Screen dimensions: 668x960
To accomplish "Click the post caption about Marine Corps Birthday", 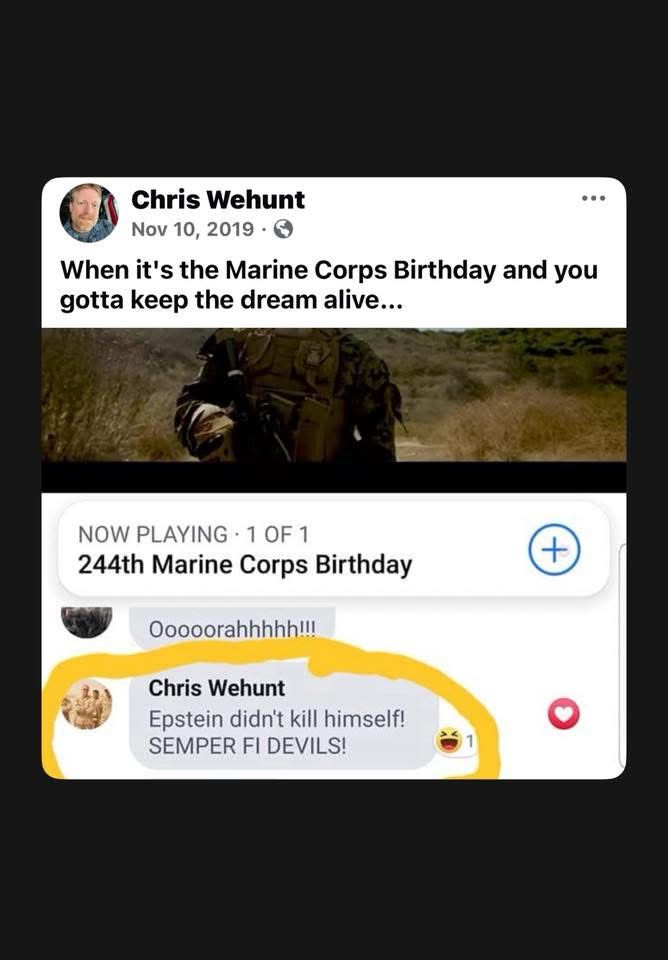I will point(329,285).
